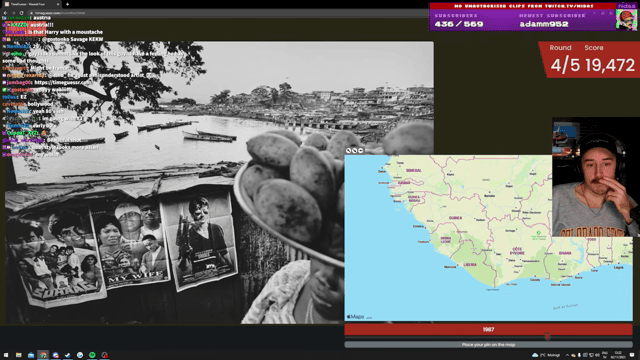Open the notifications center icon
This screenshot has height=360, width=640.
(x=632, y=355)
